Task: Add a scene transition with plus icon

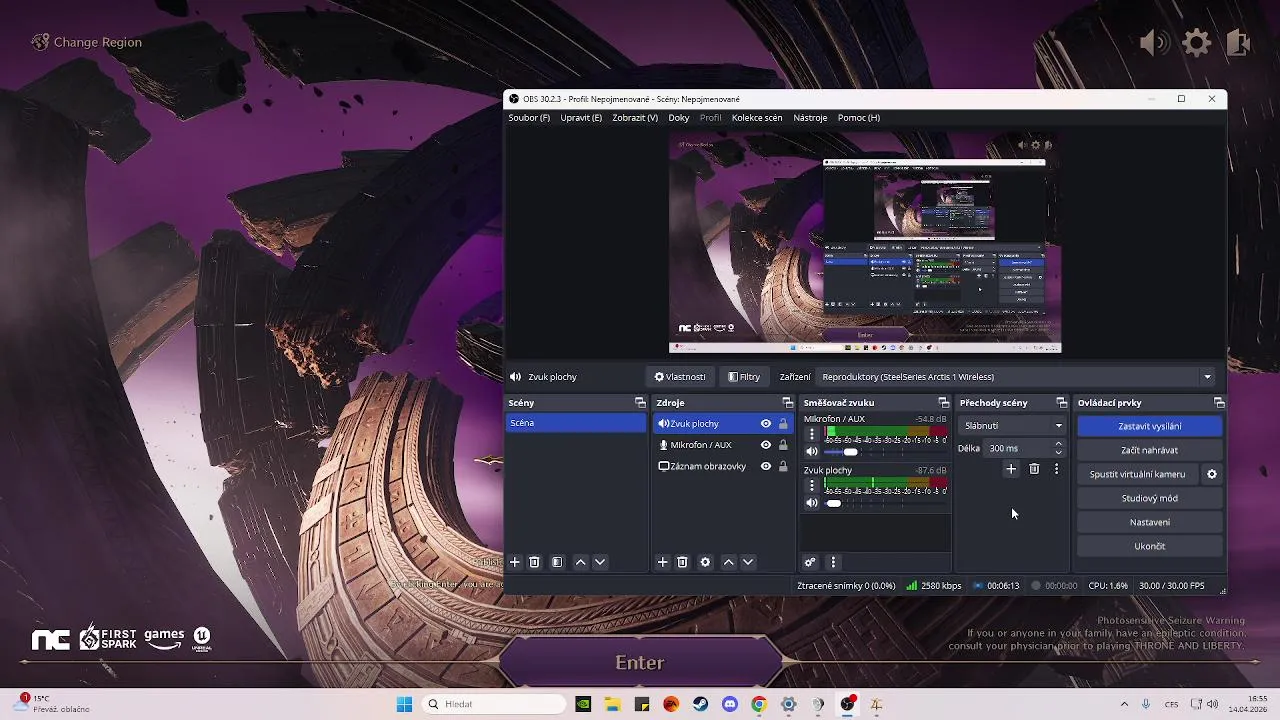Action: click(1011, 469)
